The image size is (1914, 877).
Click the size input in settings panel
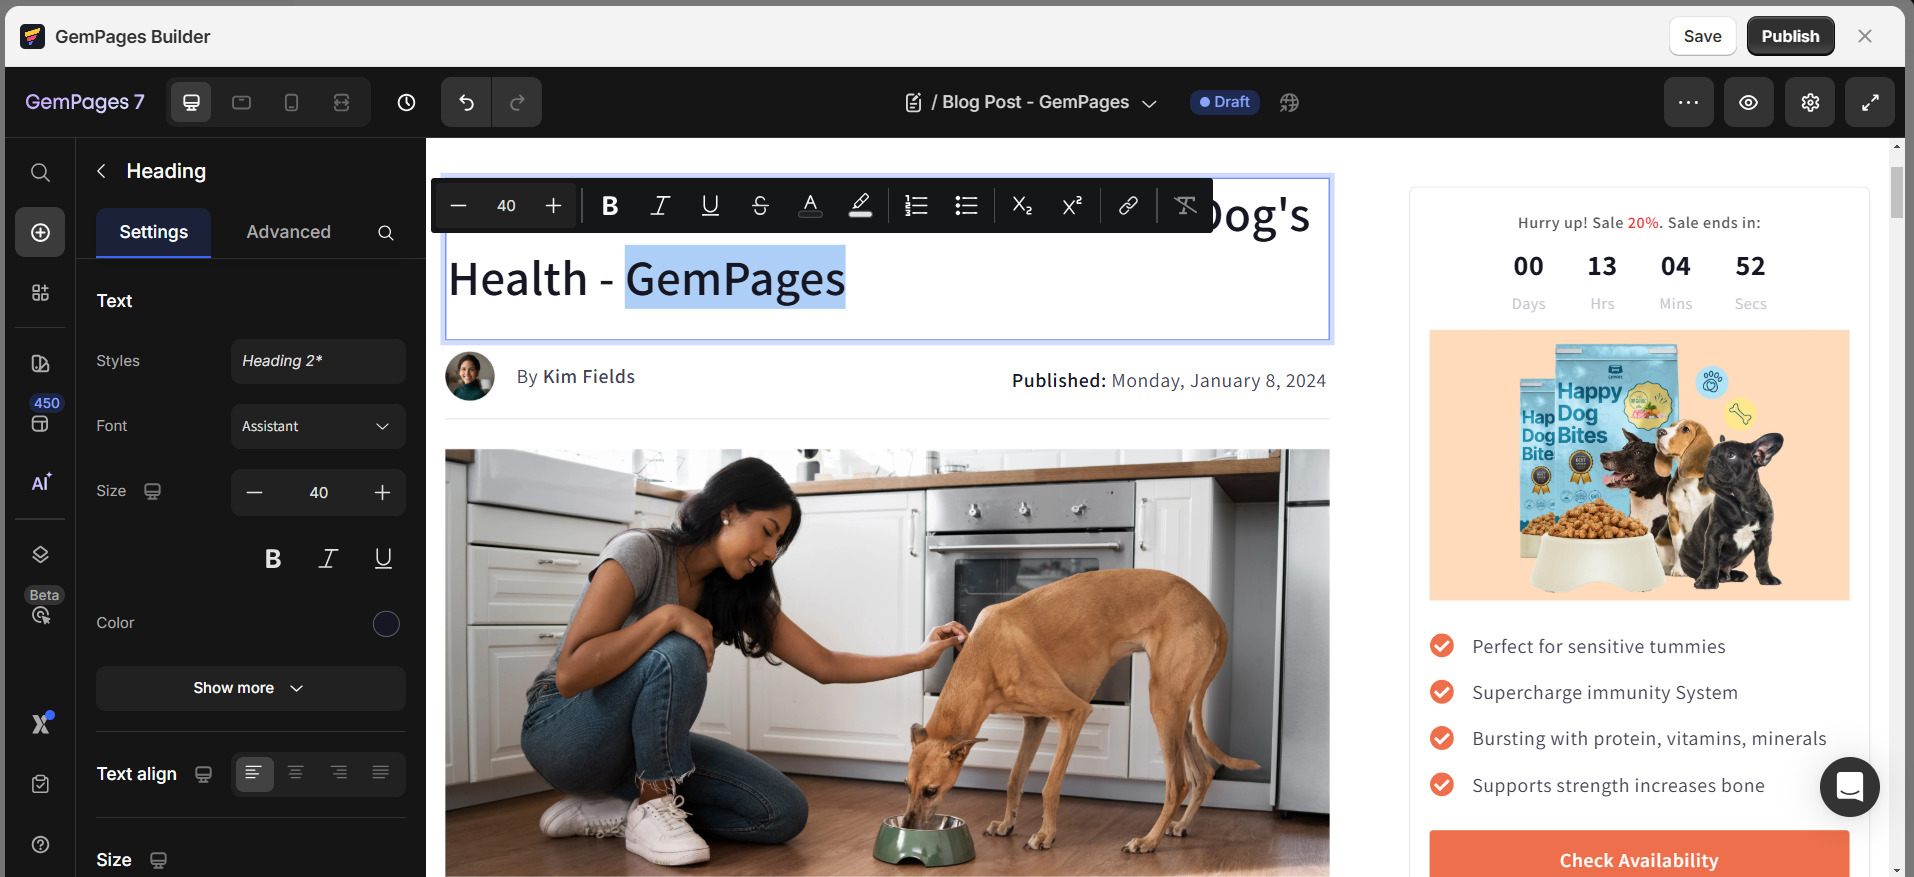[x=318, y=493]
